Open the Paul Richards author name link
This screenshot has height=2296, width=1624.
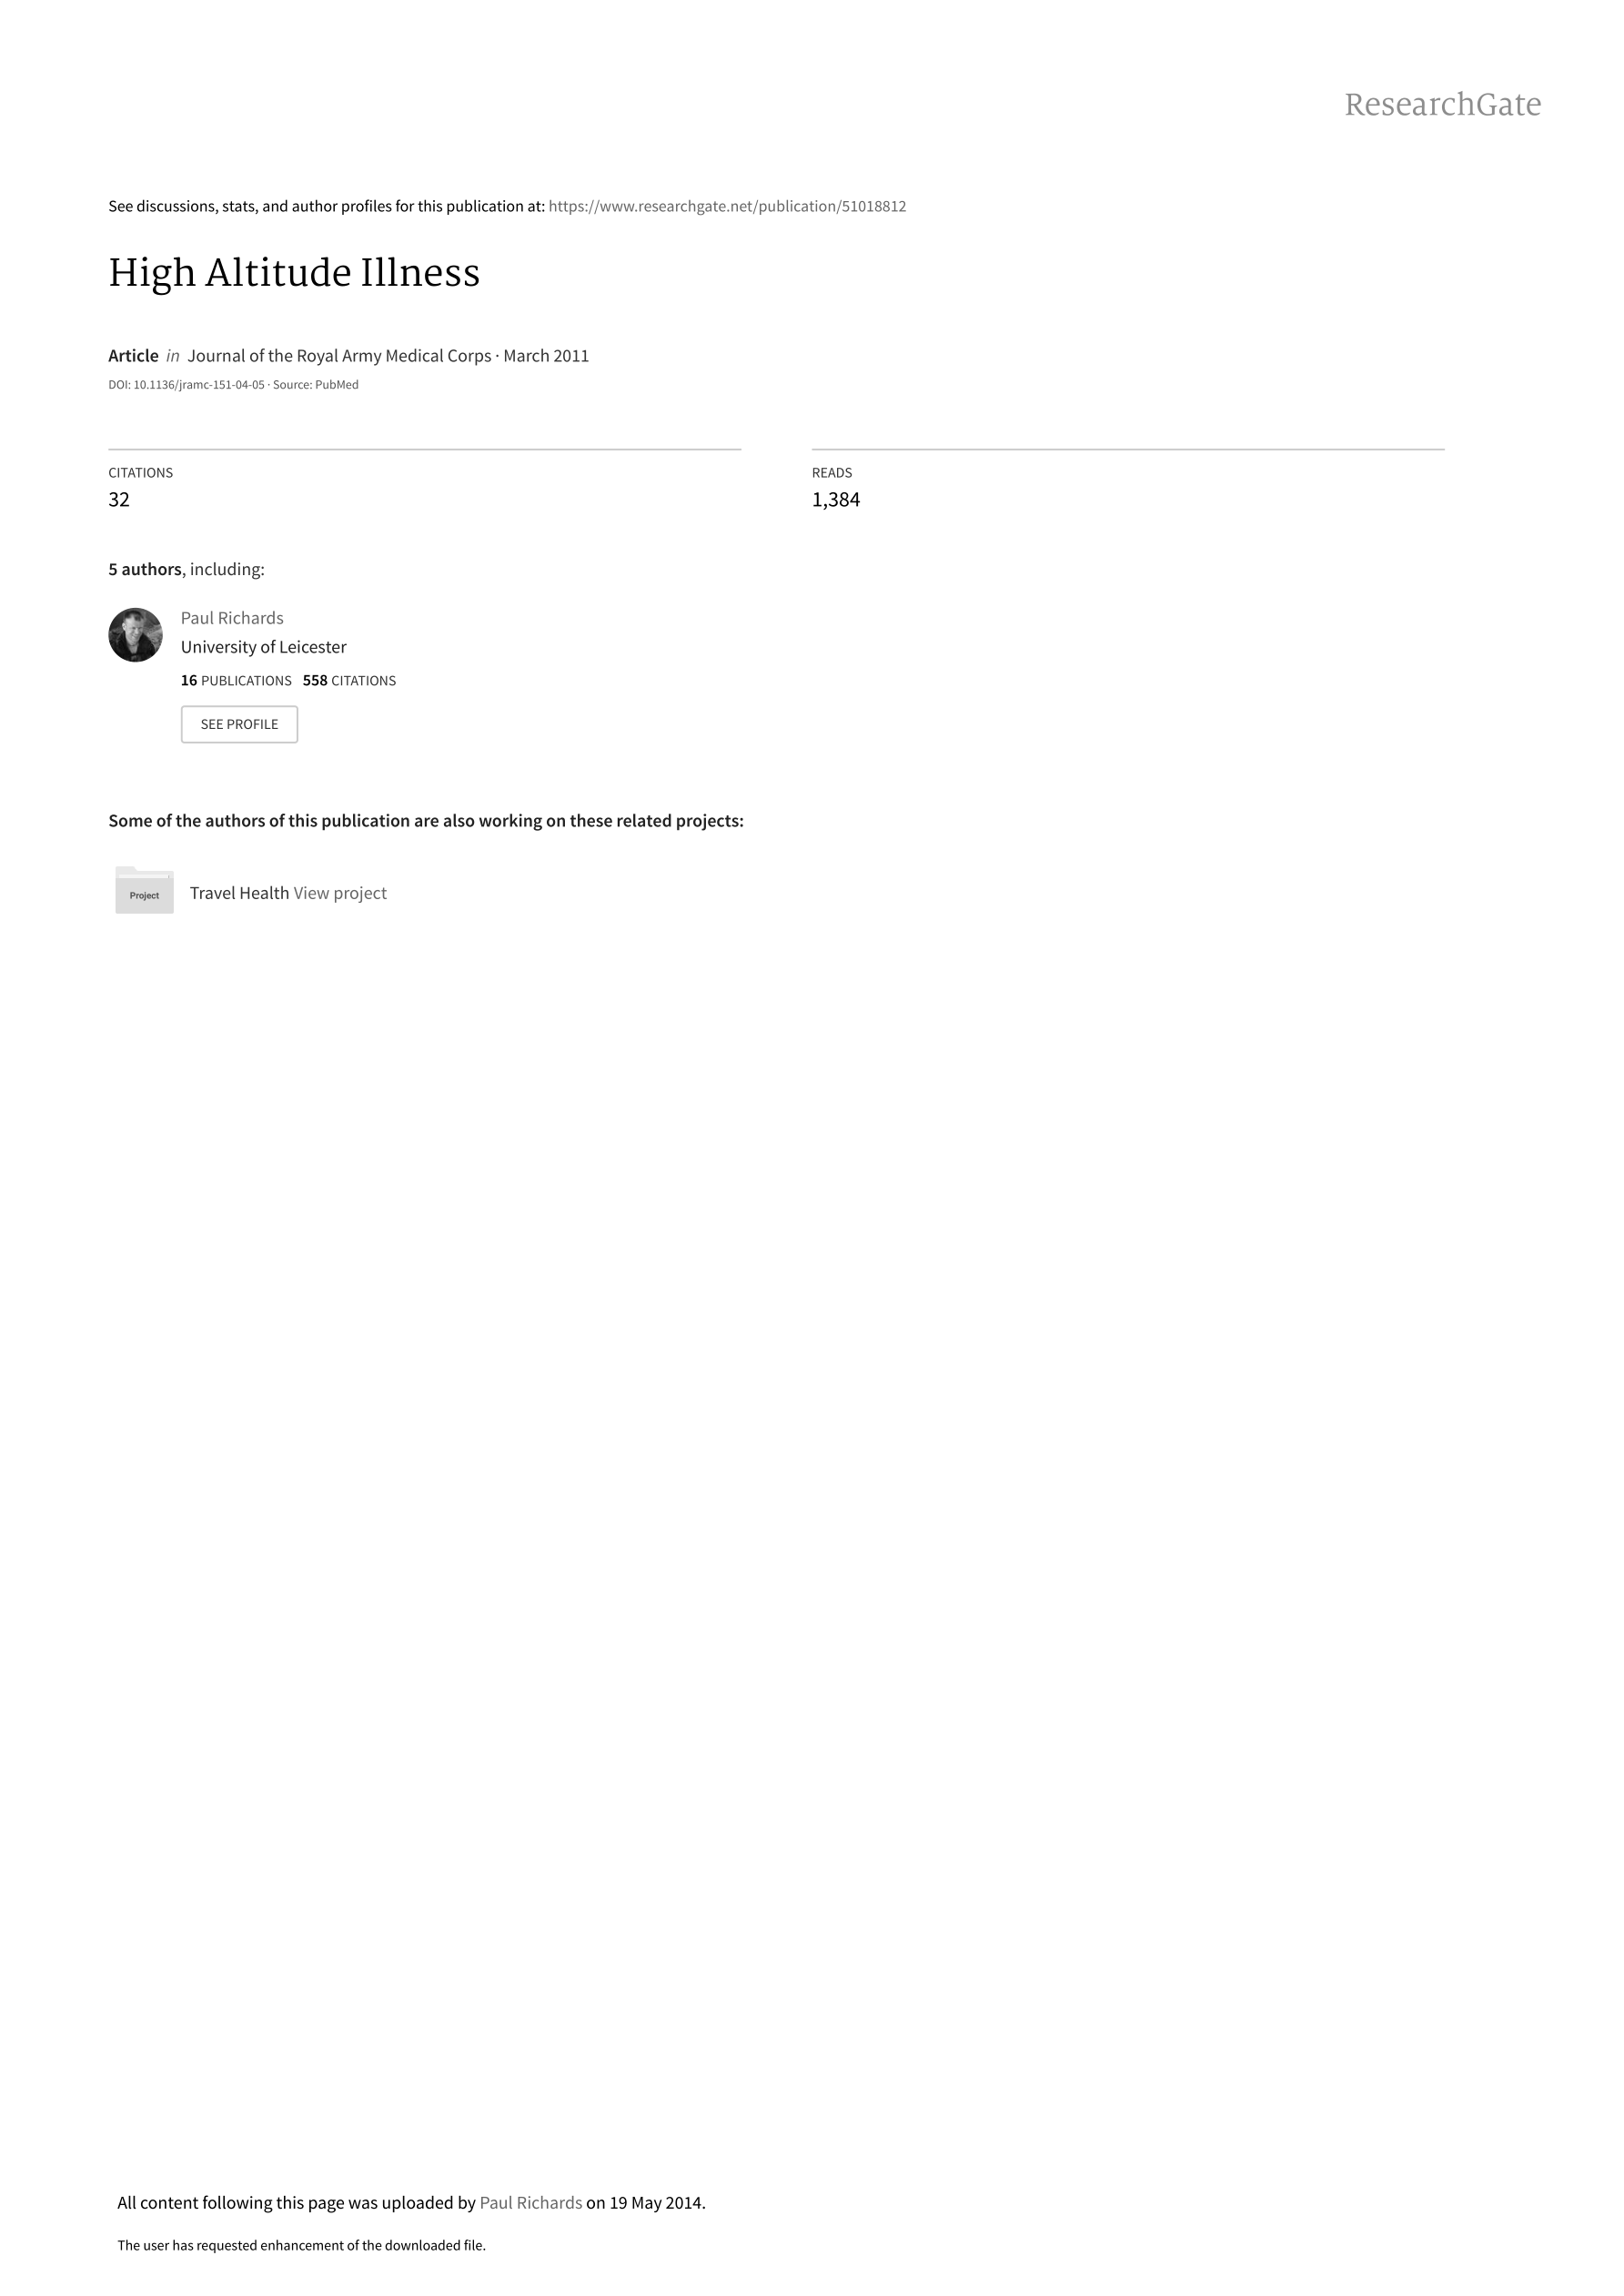click(x=232, y=618)
